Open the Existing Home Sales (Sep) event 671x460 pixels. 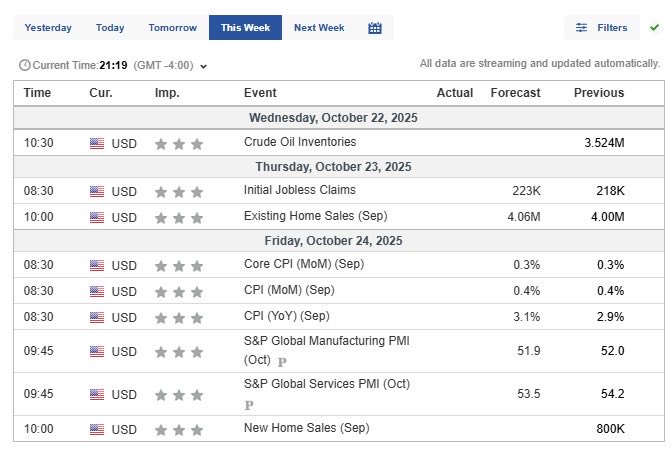point(315,216)
